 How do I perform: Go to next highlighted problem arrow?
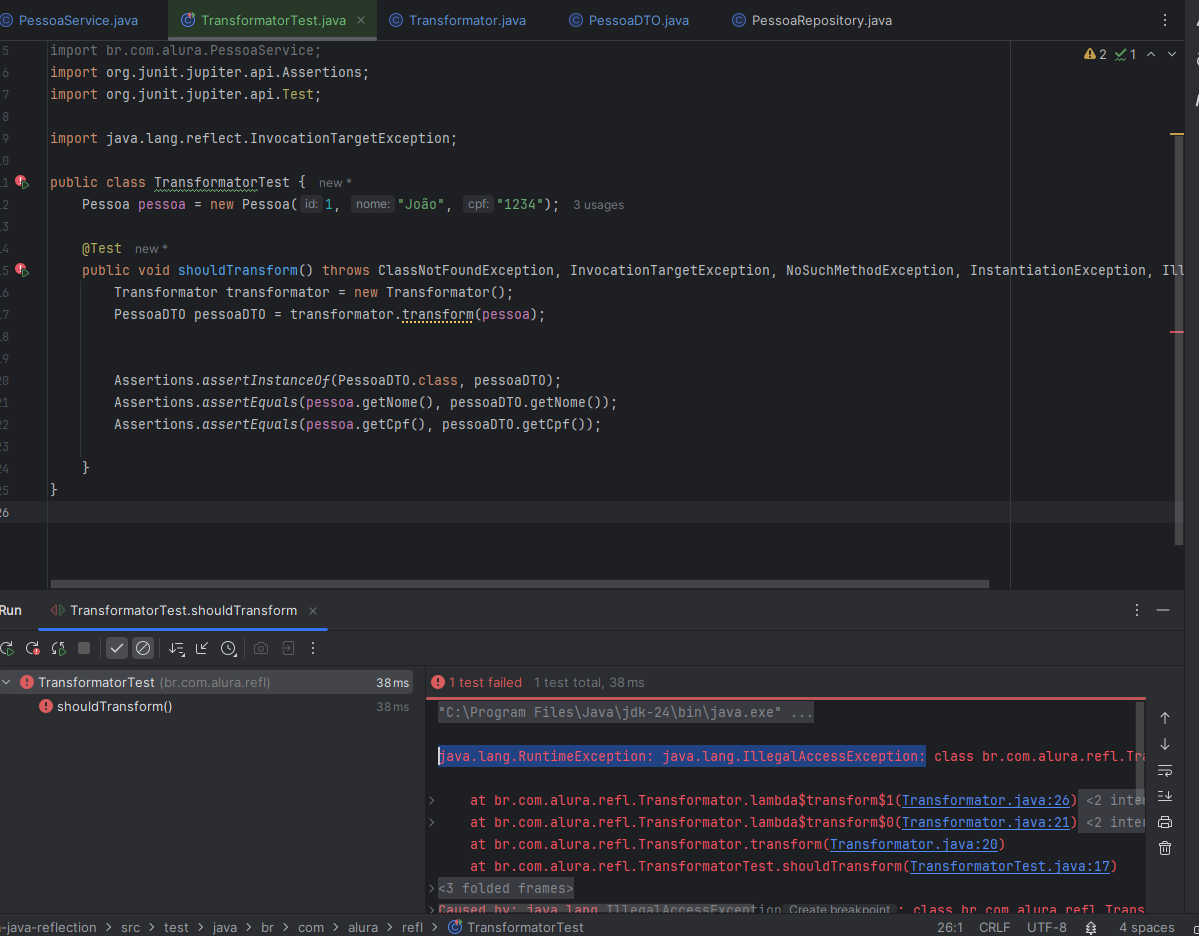pyautogui.click(x=1171, y=54)
